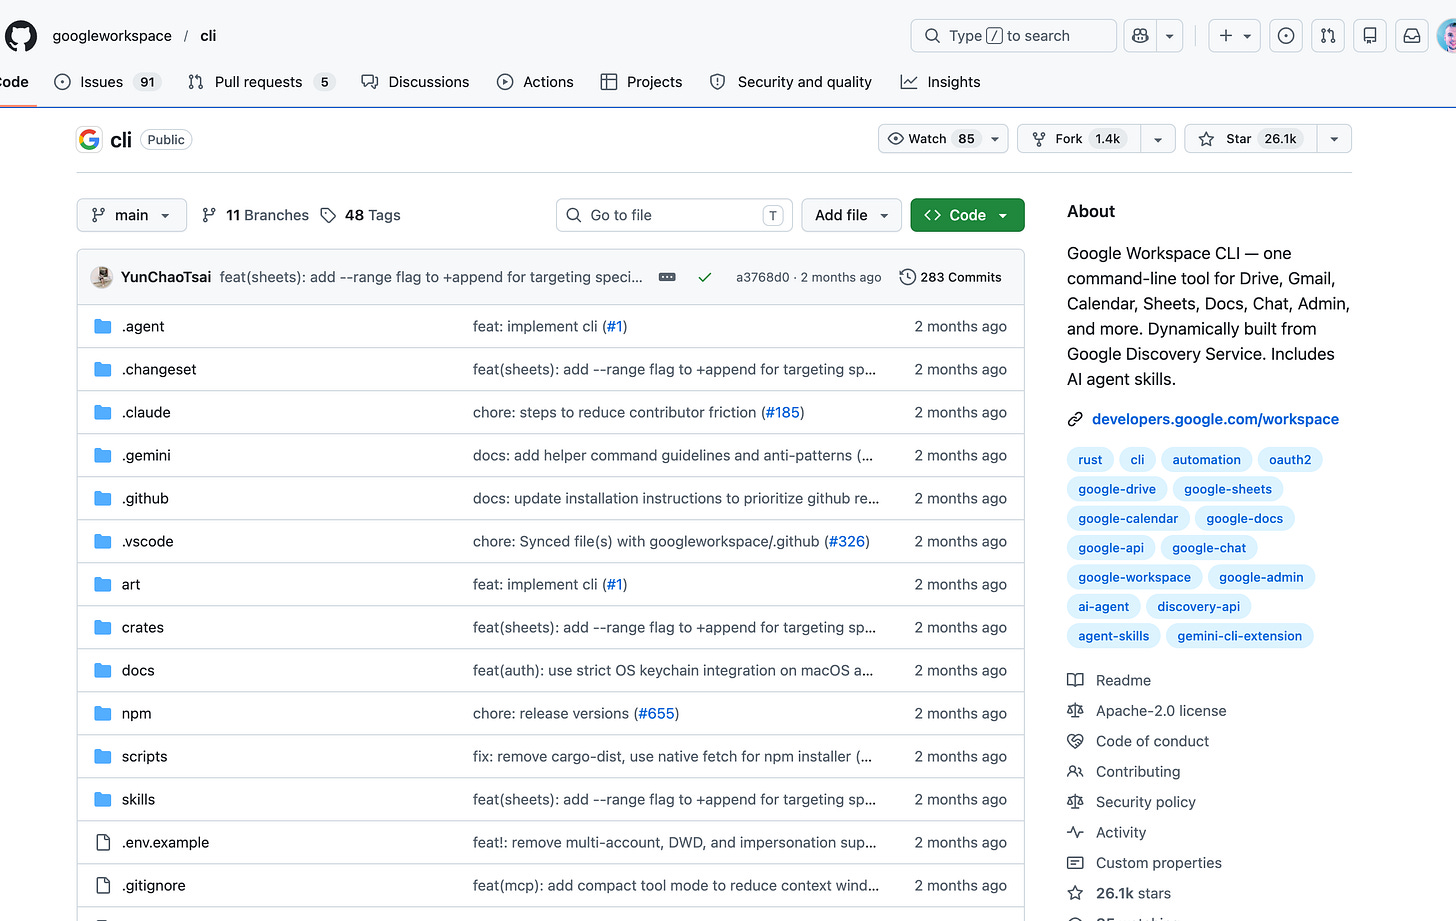View the green checkmark commit status
This screenshot has height=921, width=1456.
[x=705, y=277]
